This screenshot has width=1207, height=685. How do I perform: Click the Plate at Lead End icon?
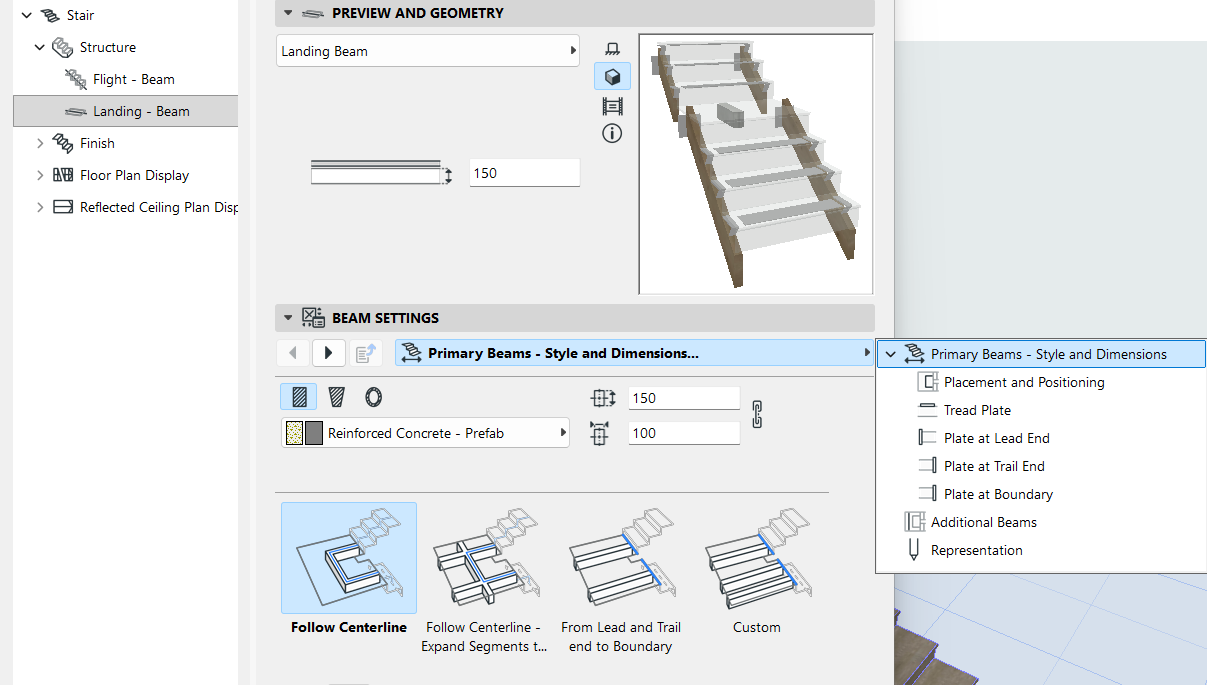click(x=927, y=438)
